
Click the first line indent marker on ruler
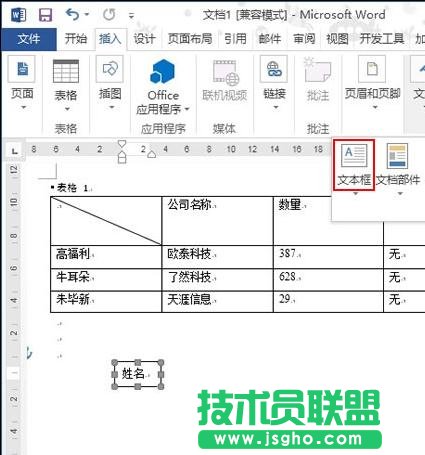click(x=122, y=144)
